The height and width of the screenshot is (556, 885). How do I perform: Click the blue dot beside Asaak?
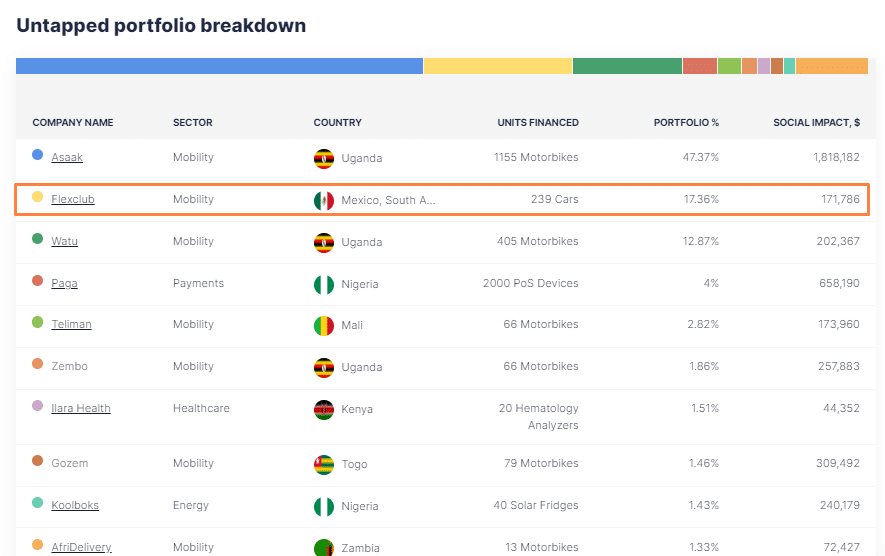(37, 155)
